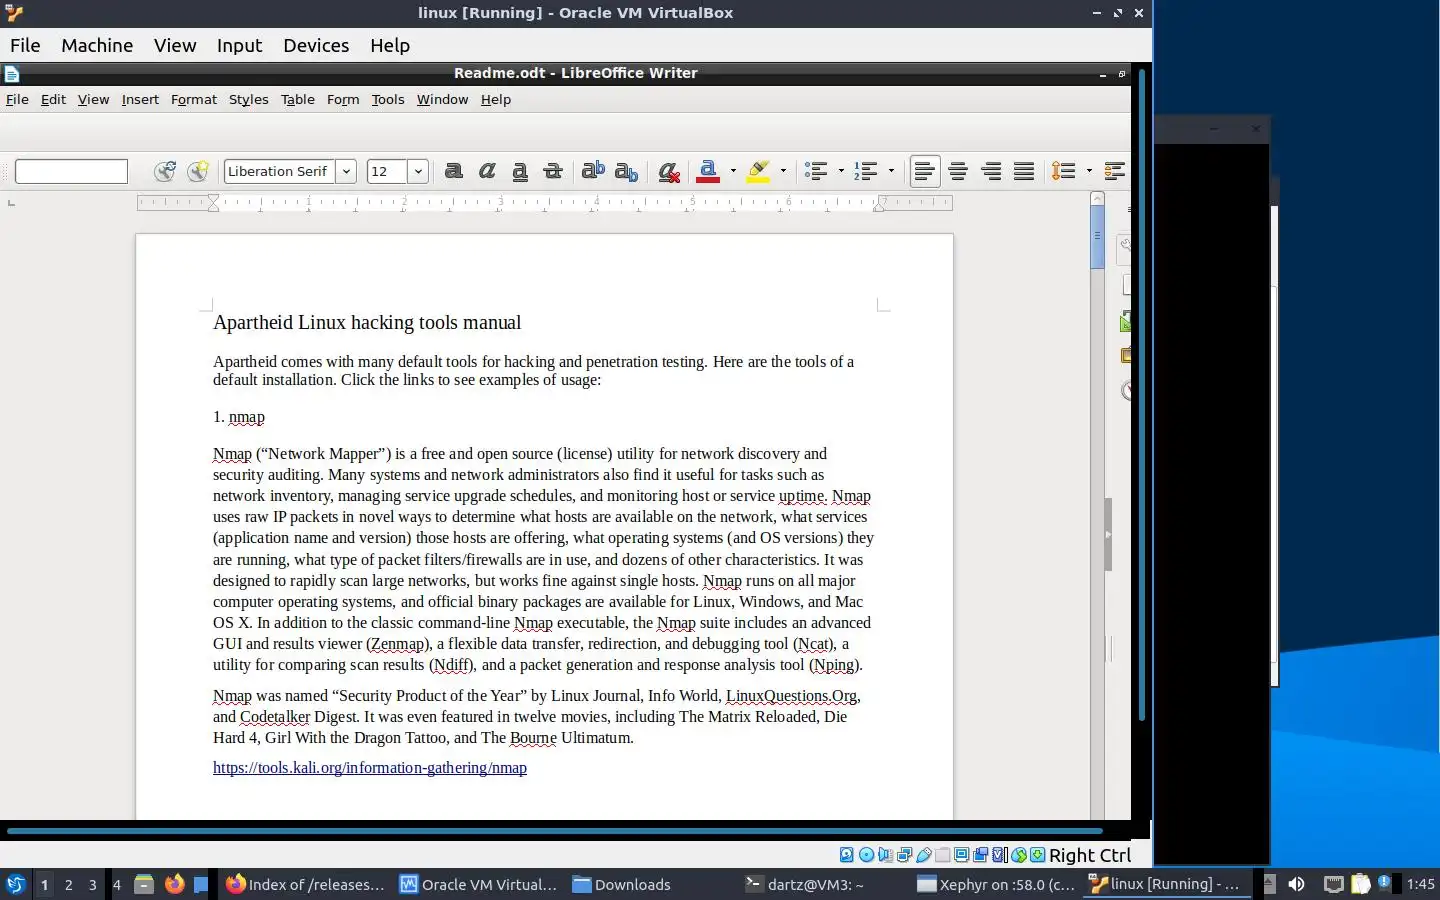Image resolution: width=1440 pixels, height=900 pixels.
Task: Justify the paragraph text
Action: (x=1024, y=171)
